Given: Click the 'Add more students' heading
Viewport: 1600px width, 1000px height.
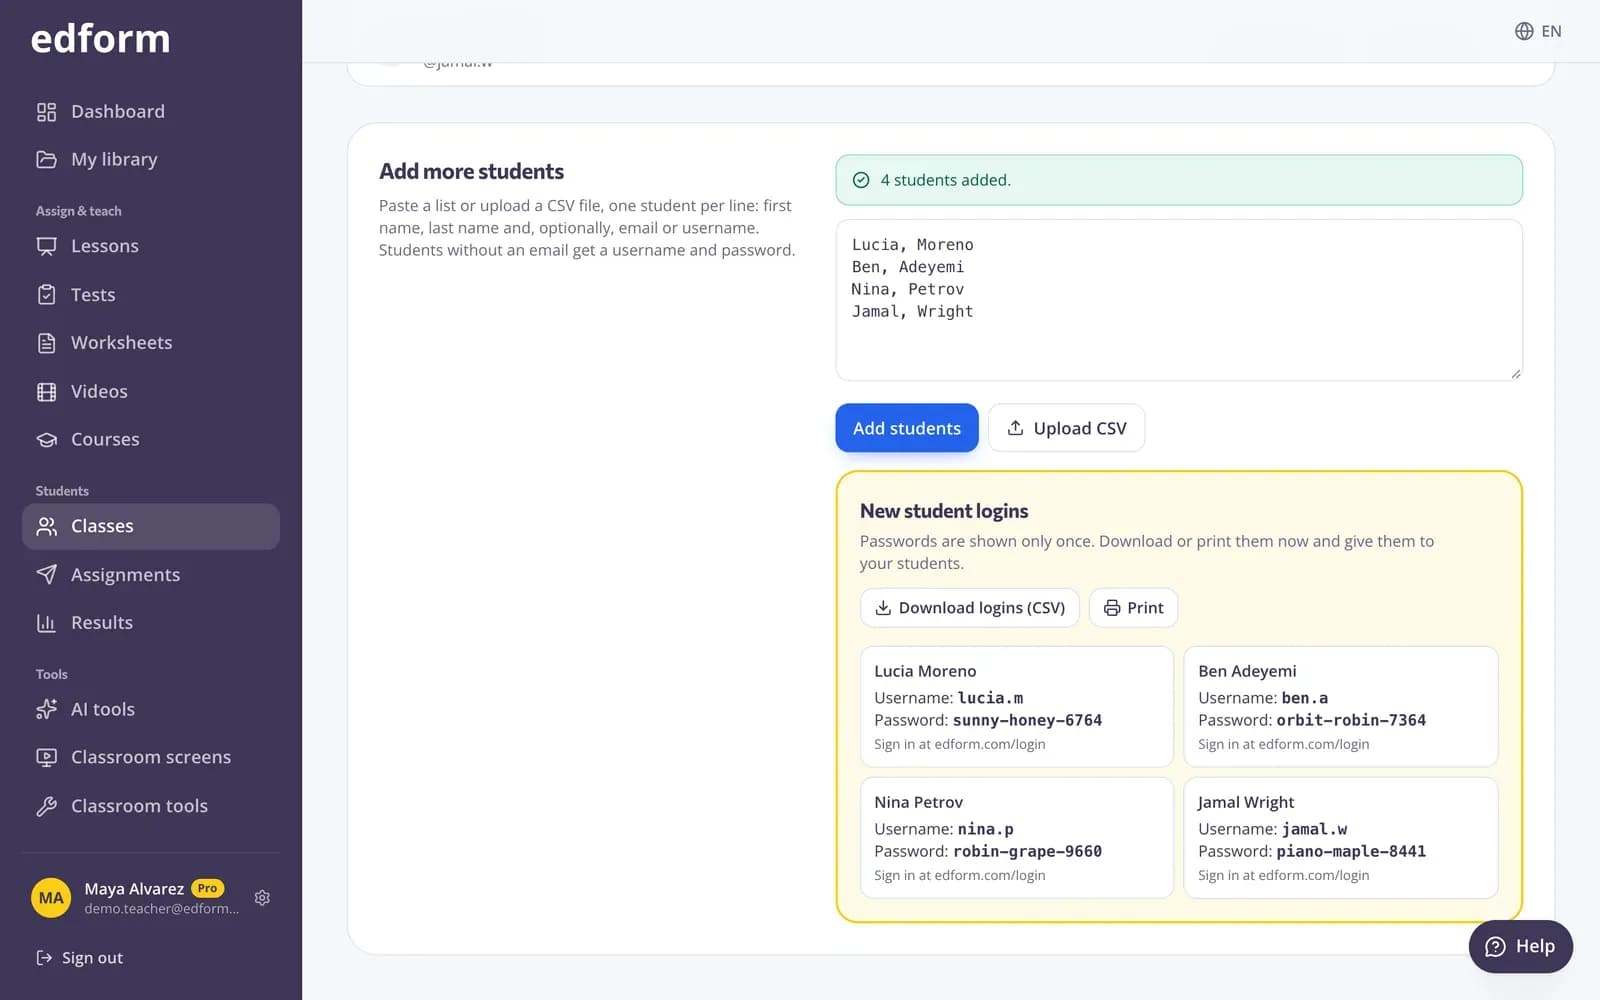Looking at the screenshot, I should click(x=471, y=171).
